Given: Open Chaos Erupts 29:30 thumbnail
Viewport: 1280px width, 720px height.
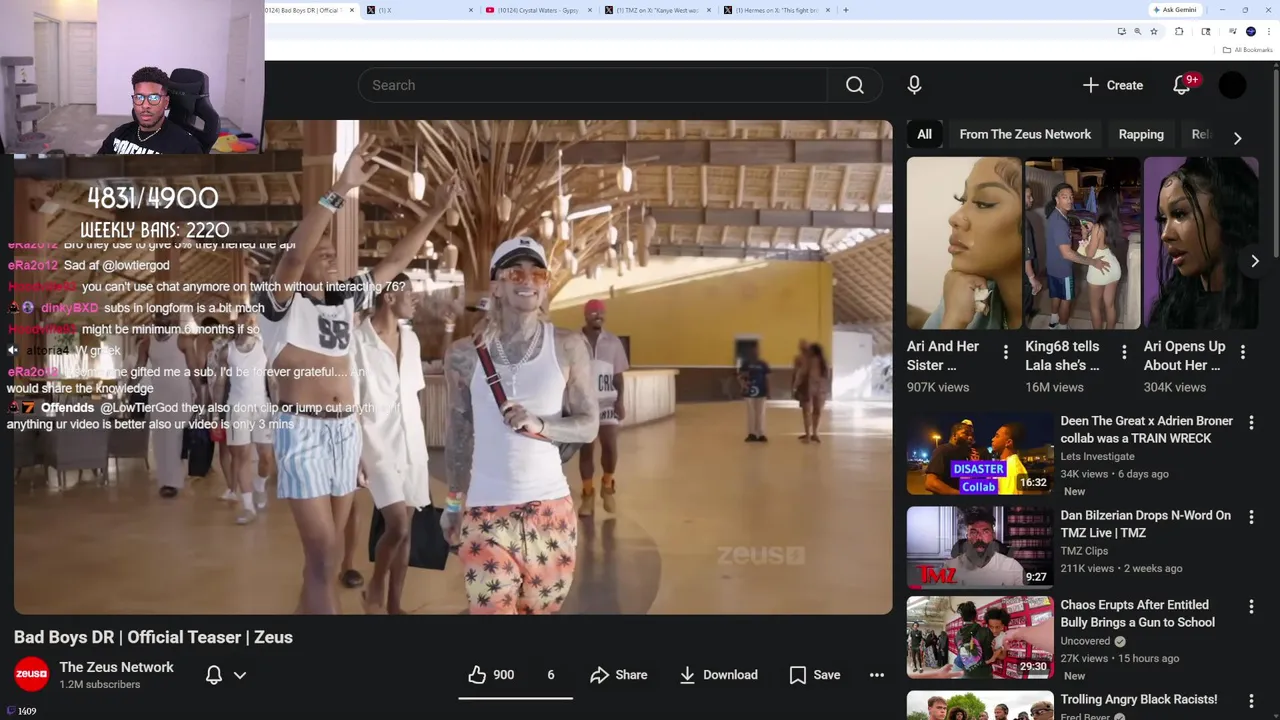Looking at the screenshot, I should point(980,637).
